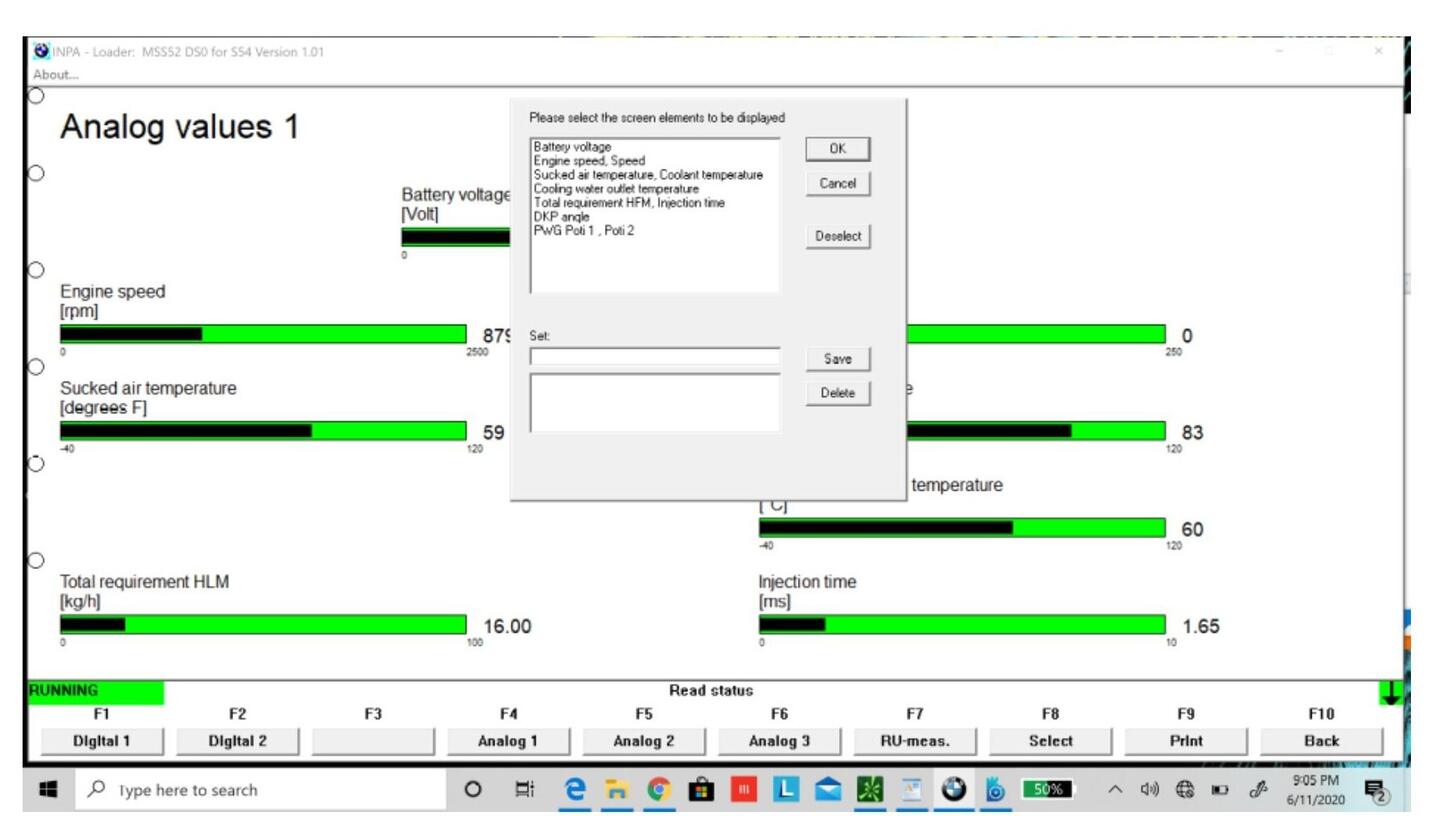
Task: Switch to Analog 2 with F5 button
Action: pyautogui.click(x=644, y=741)
